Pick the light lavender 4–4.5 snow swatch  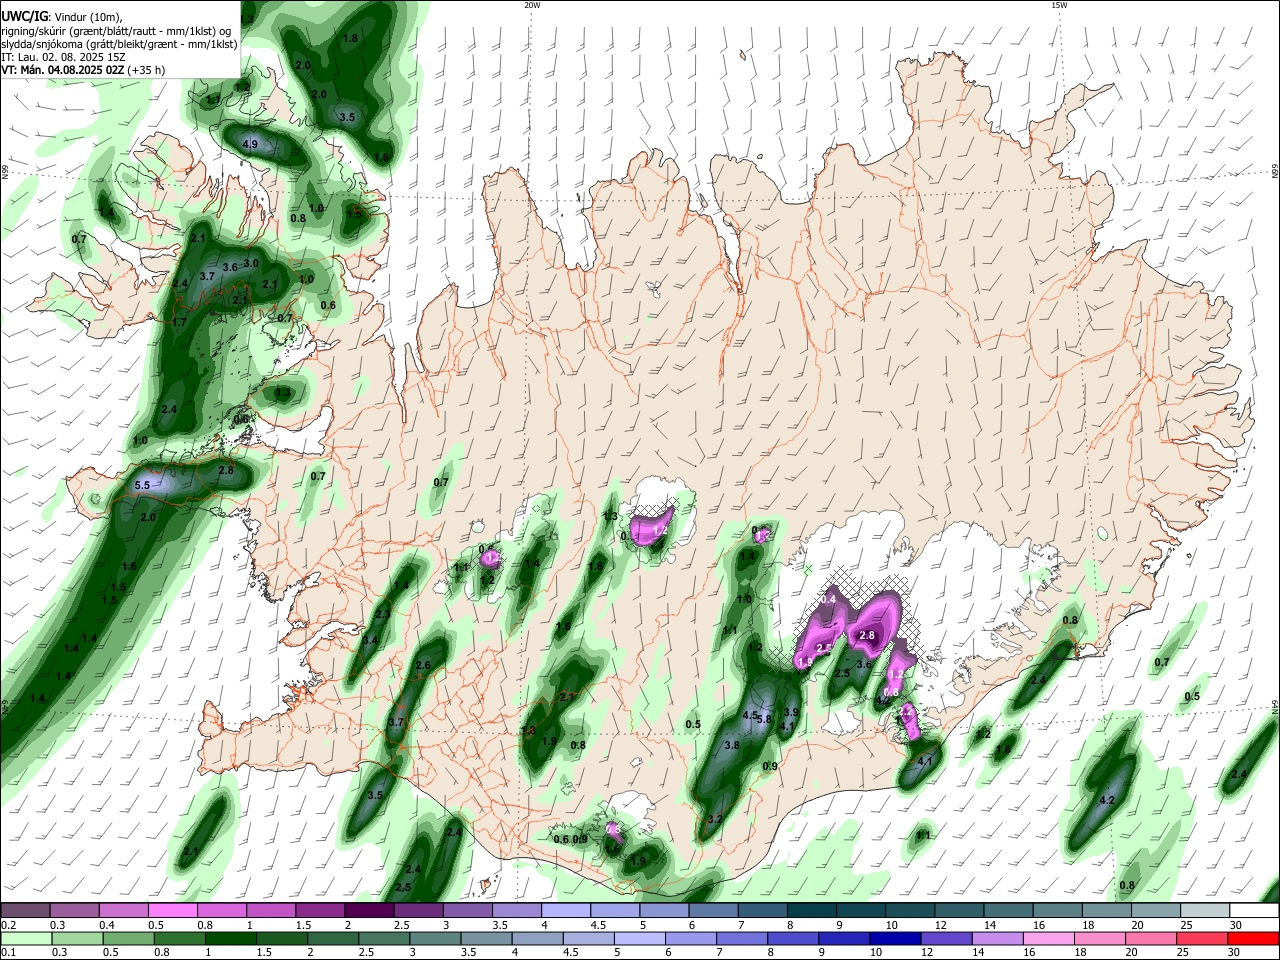click(564, 911)
